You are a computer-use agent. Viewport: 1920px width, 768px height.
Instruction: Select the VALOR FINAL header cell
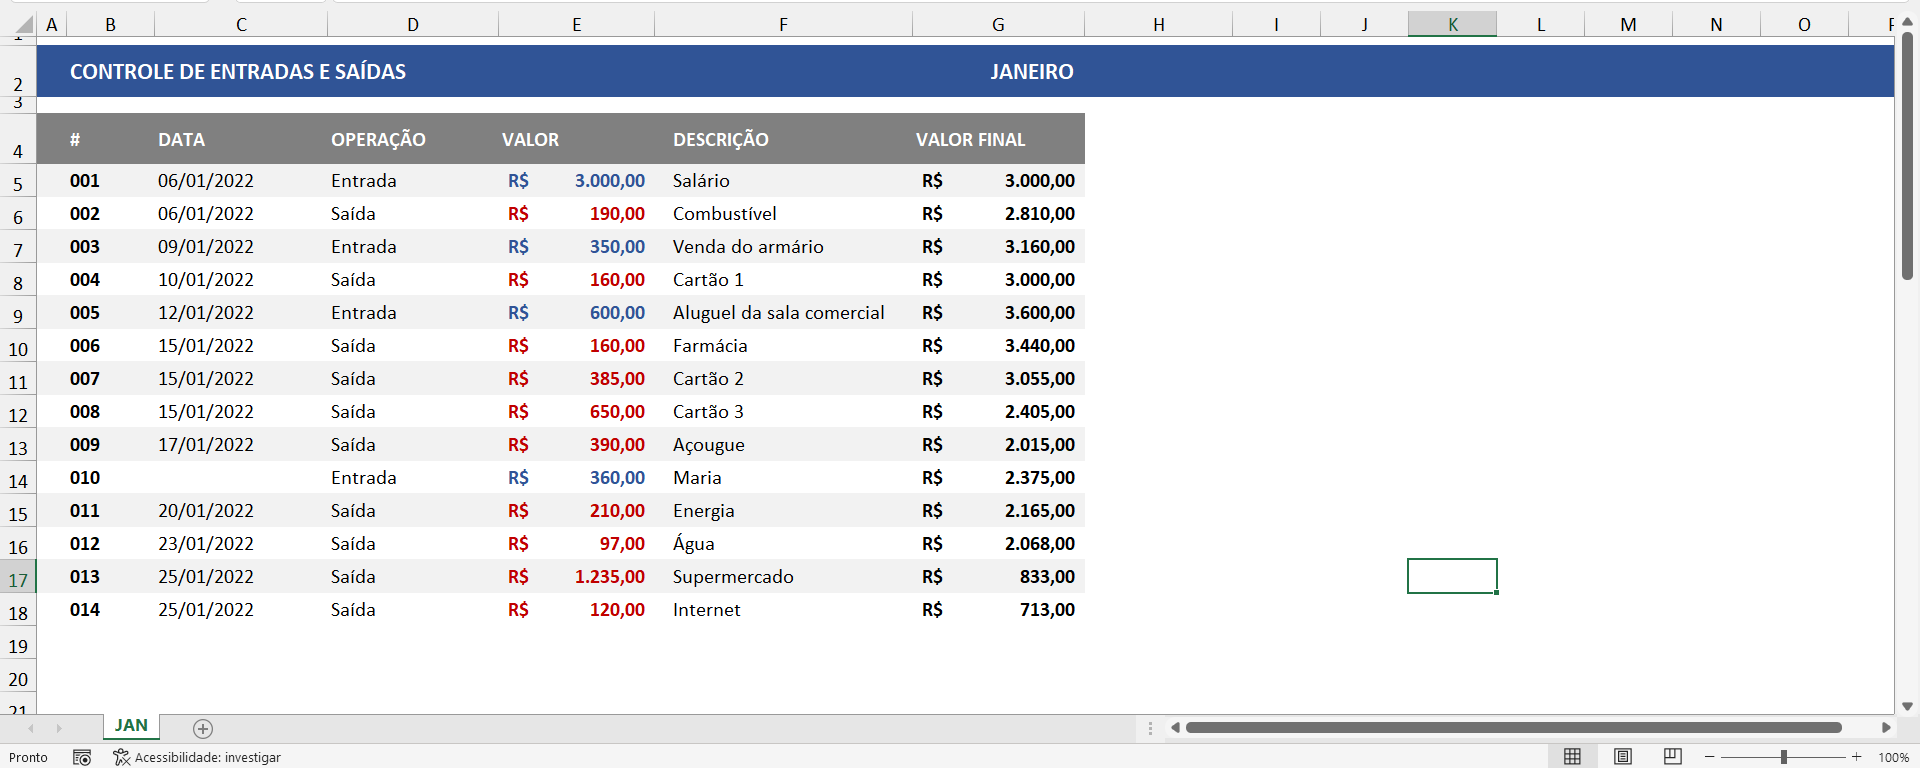(x=998, y=139)
